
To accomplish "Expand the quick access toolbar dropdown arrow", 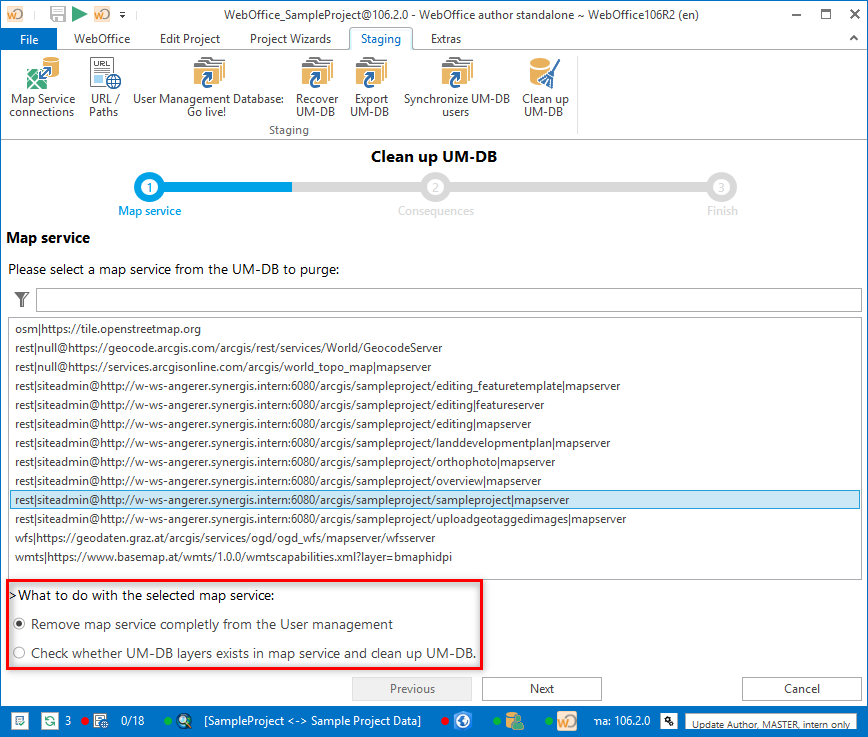I will point(122,15).
